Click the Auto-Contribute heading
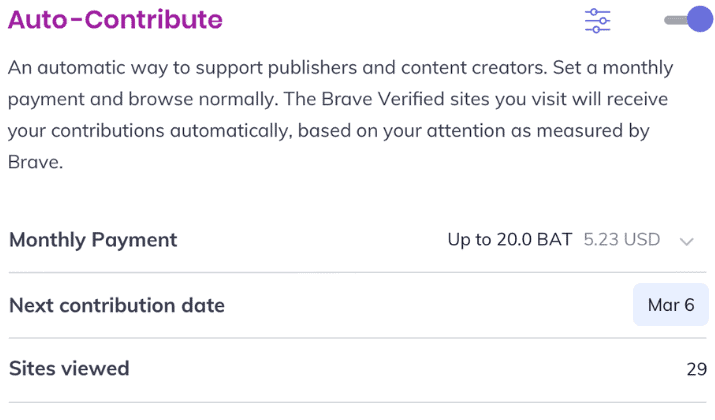Screen dimensions: 715x420 [115, 20]
